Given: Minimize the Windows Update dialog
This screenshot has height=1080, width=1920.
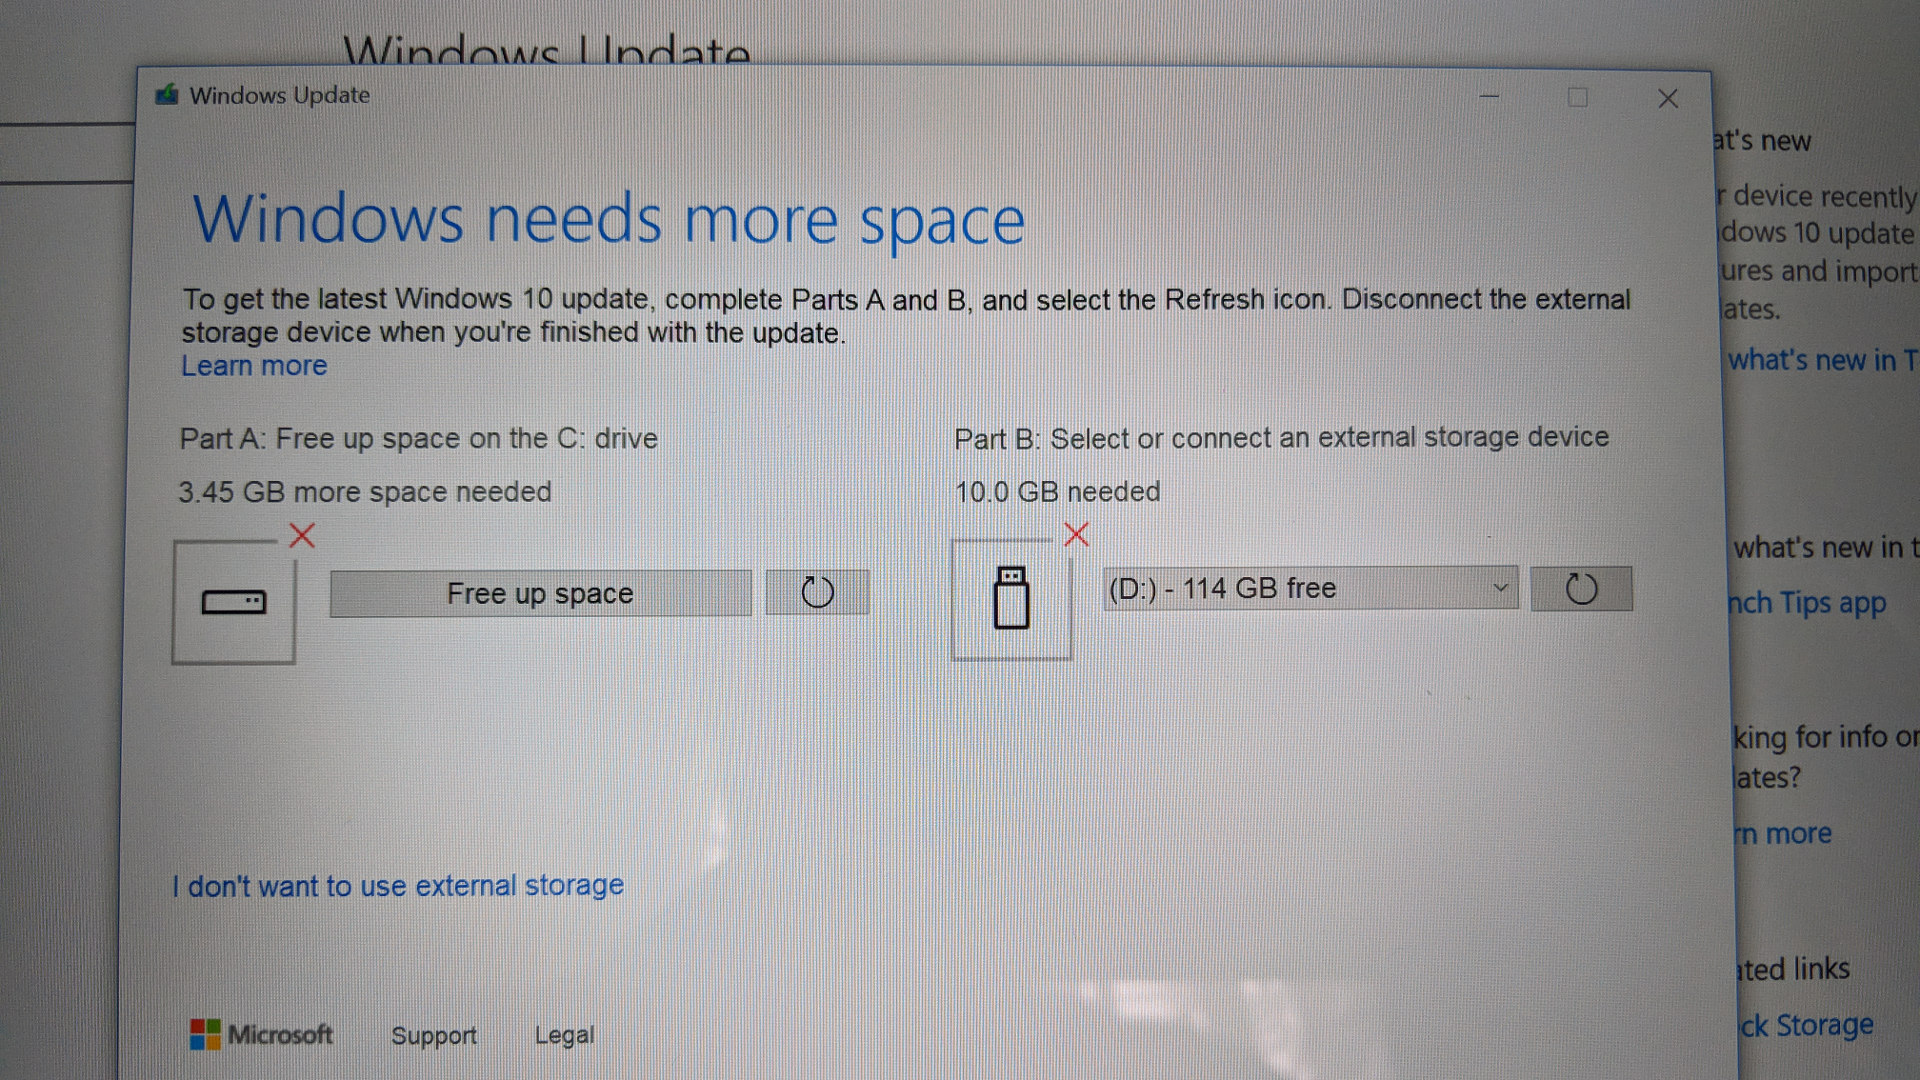Looking at the screenshot, I should pyautogui.click(x=1489, y=97).
